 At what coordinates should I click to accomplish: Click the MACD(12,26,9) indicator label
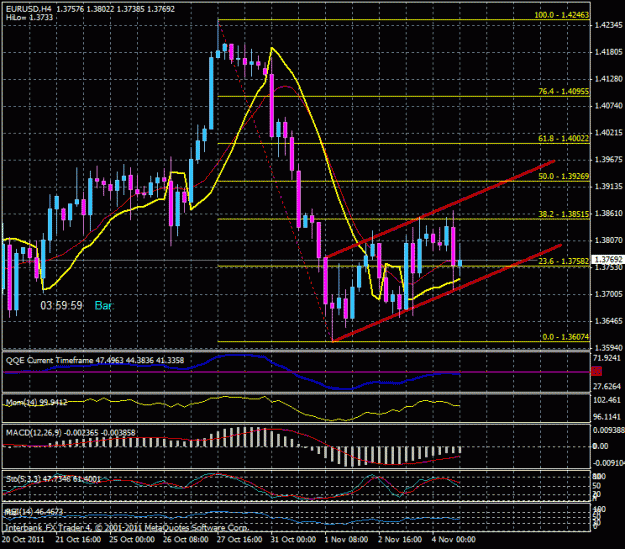tap(70, 433)
